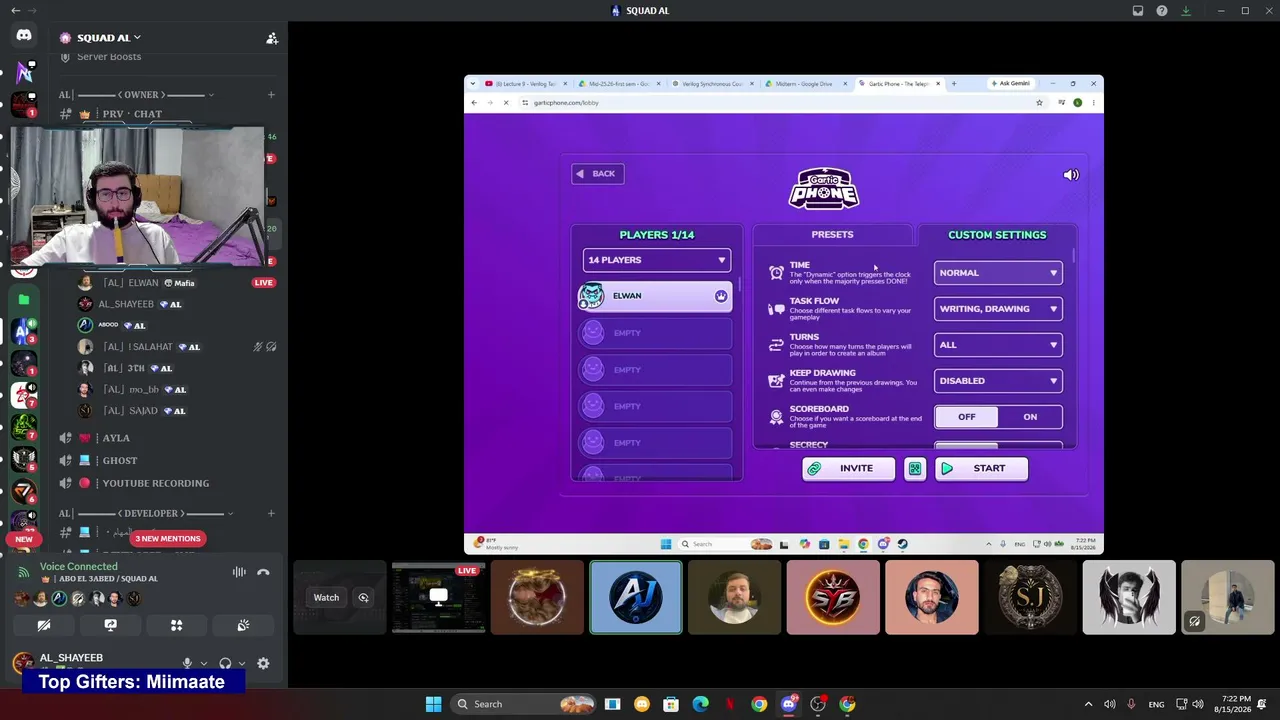The width and height of the screenshot is (1280, 720).
Task: Open Discord user settings gear
Action: coord(263,663)
